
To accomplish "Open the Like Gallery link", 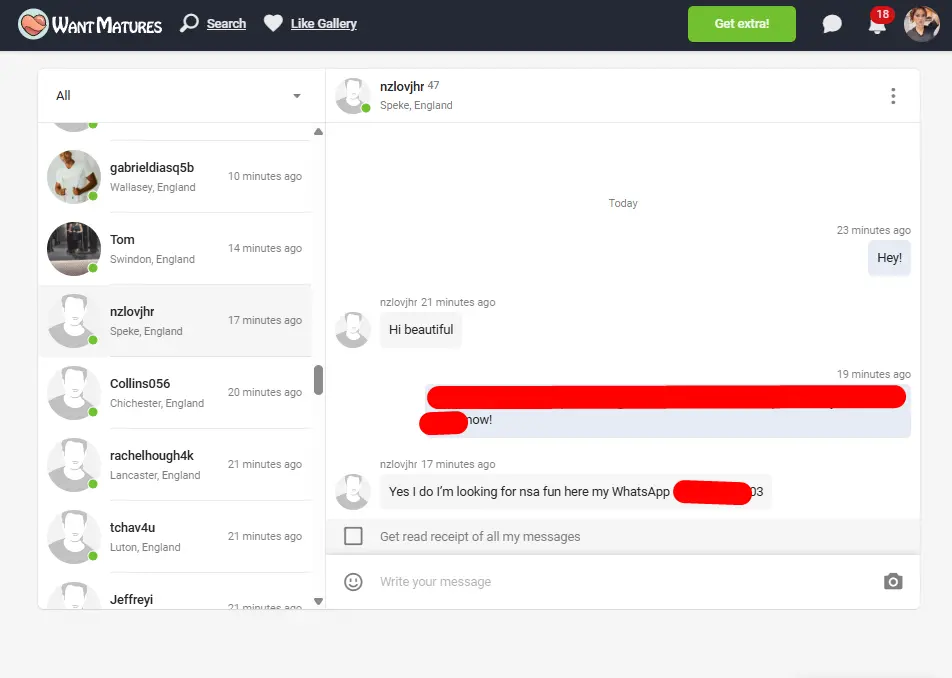I will (x=324, y=24).
